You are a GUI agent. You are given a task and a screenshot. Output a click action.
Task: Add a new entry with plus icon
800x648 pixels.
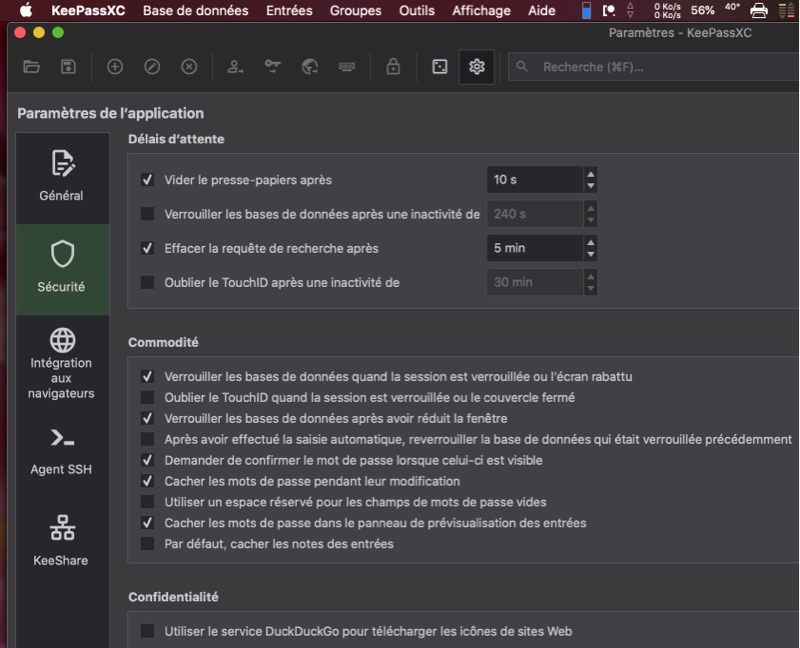(115, 67)
